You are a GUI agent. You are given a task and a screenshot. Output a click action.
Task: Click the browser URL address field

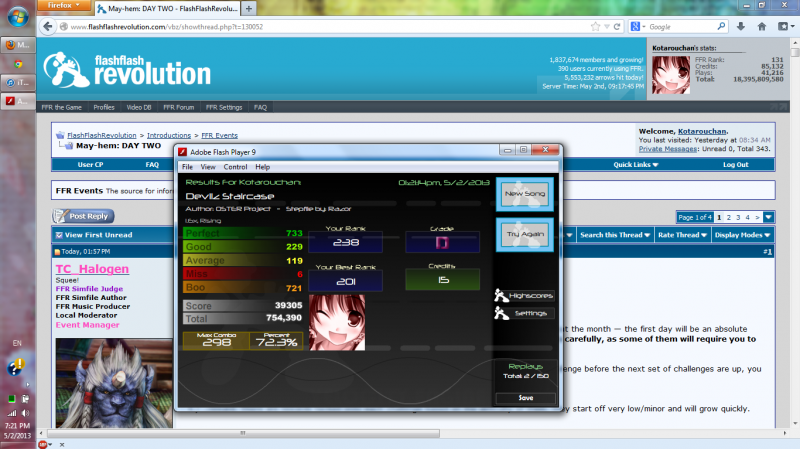(327, 27)
